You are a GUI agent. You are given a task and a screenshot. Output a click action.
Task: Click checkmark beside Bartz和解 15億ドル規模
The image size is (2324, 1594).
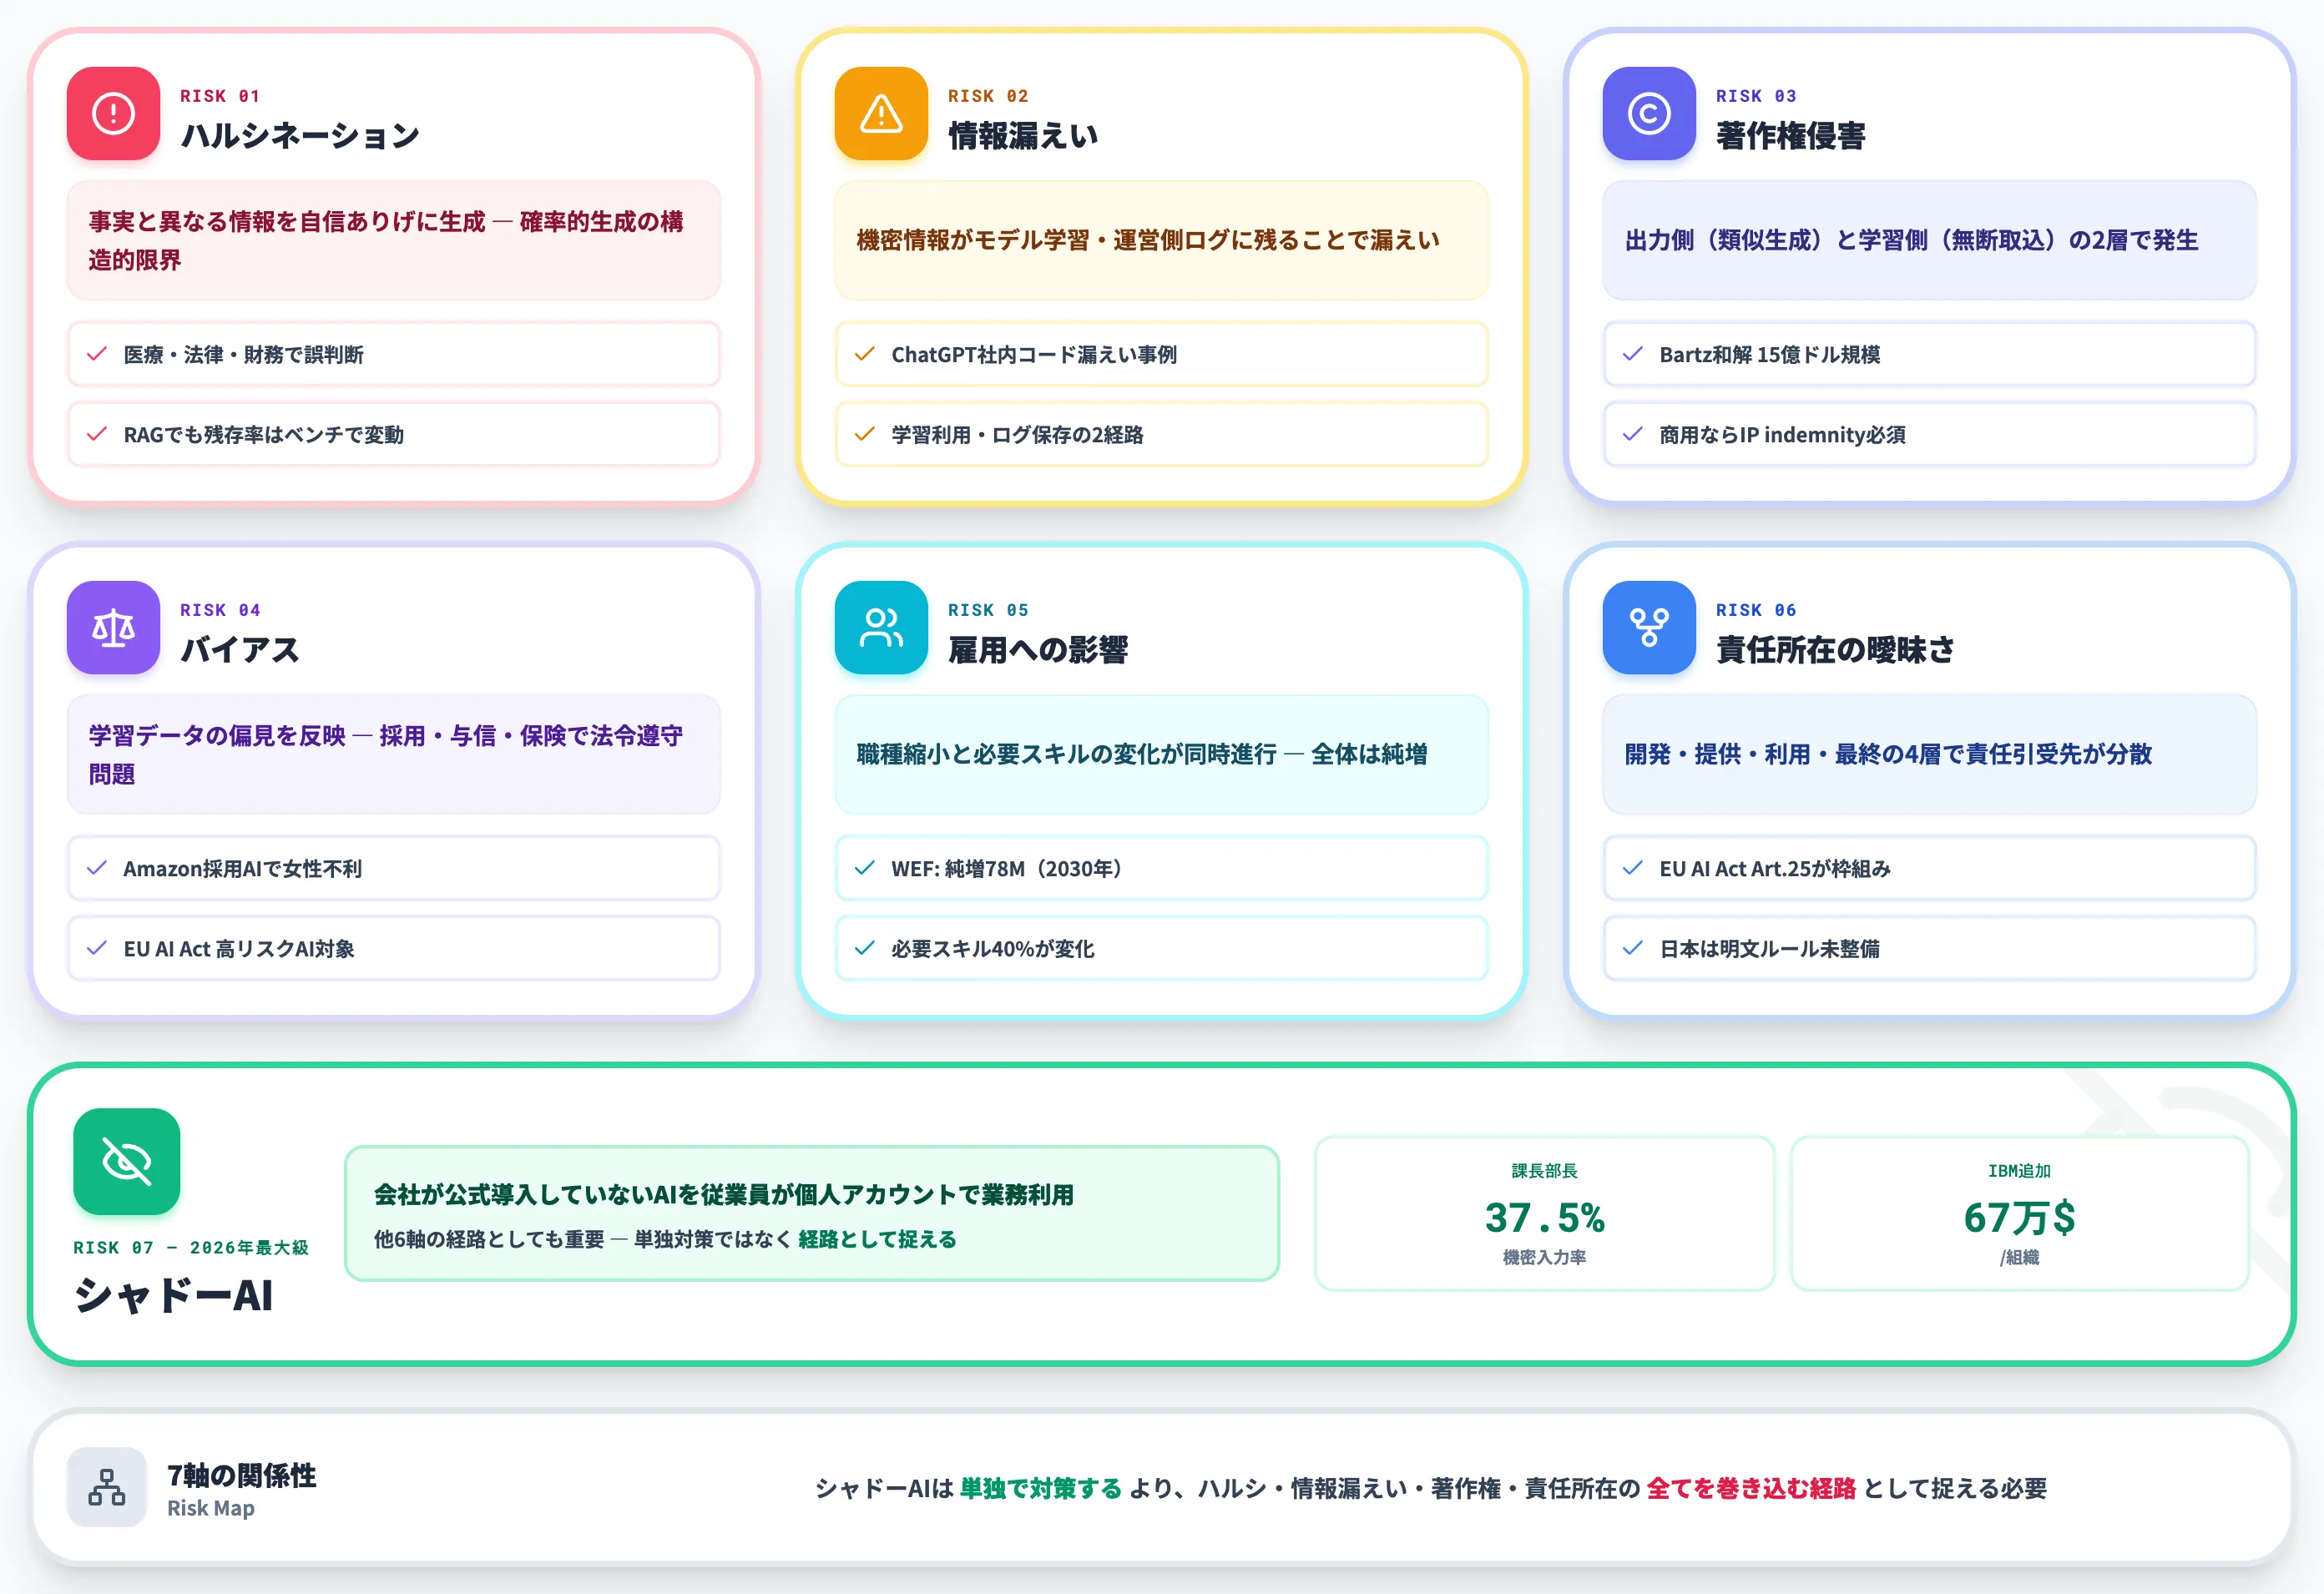pos(1633,354)
